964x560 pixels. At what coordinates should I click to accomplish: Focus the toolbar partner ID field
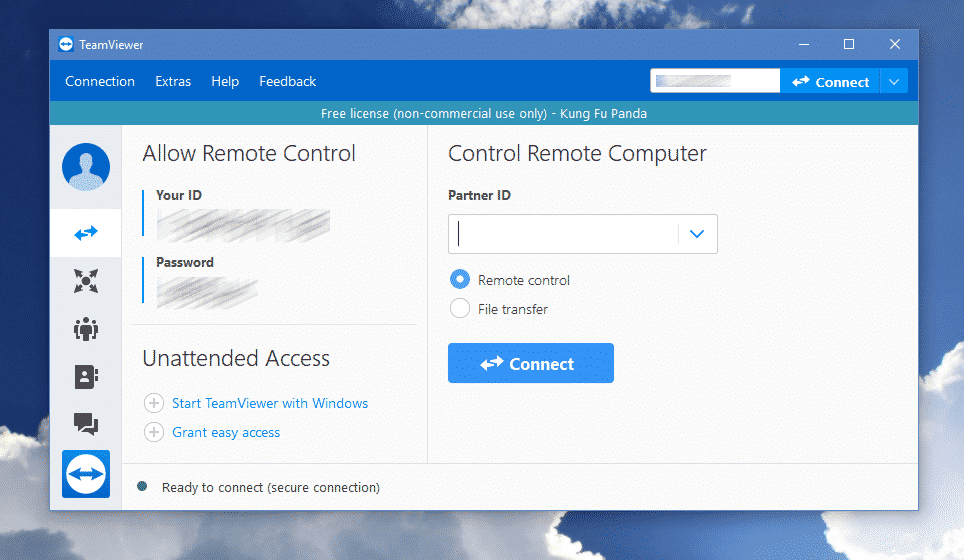point(715,81)
